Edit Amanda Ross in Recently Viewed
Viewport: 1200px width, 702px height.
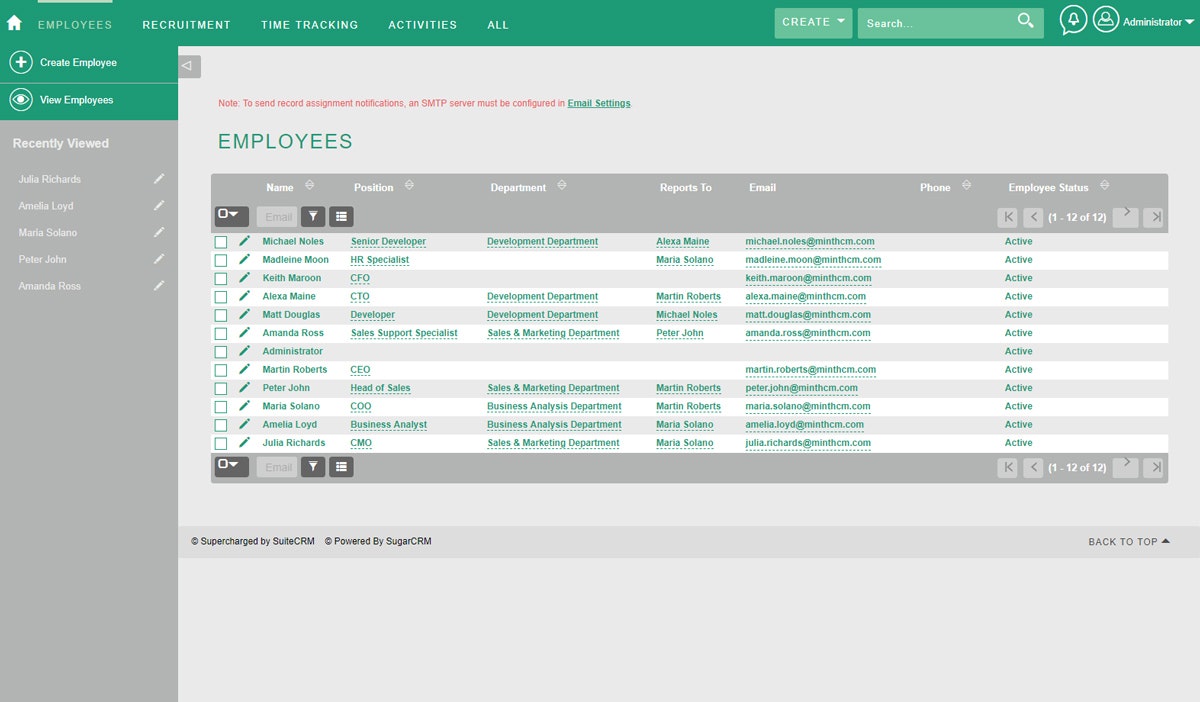(158, 285)
